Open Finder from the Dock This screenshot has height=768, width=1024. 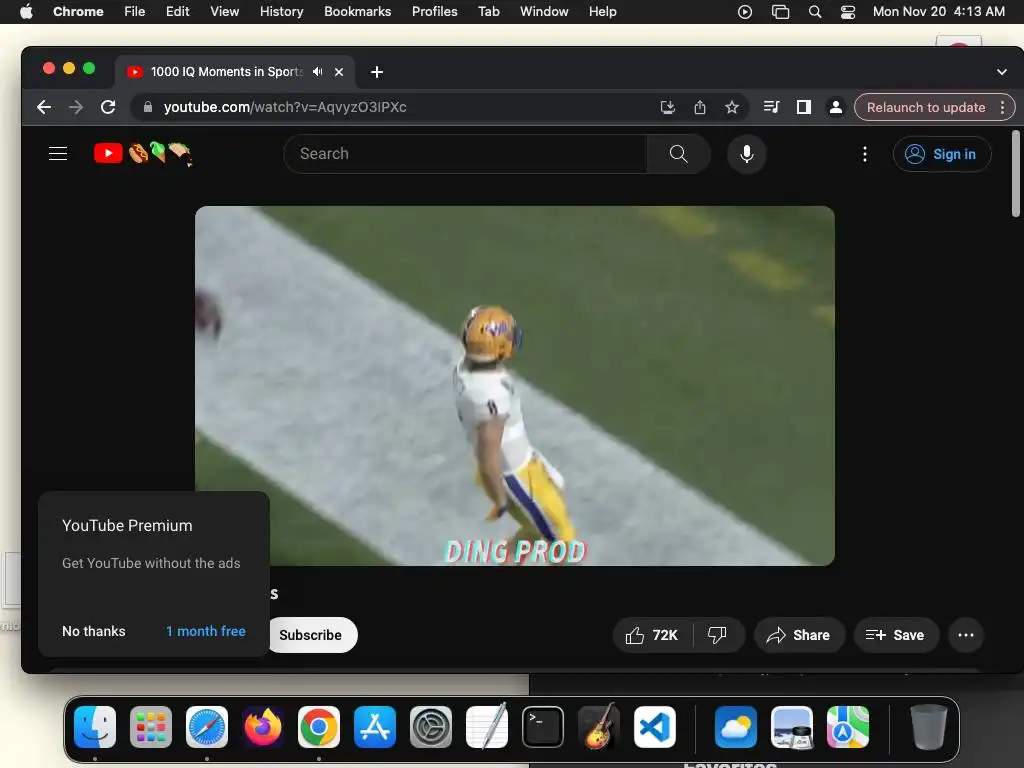coord(95,727)
